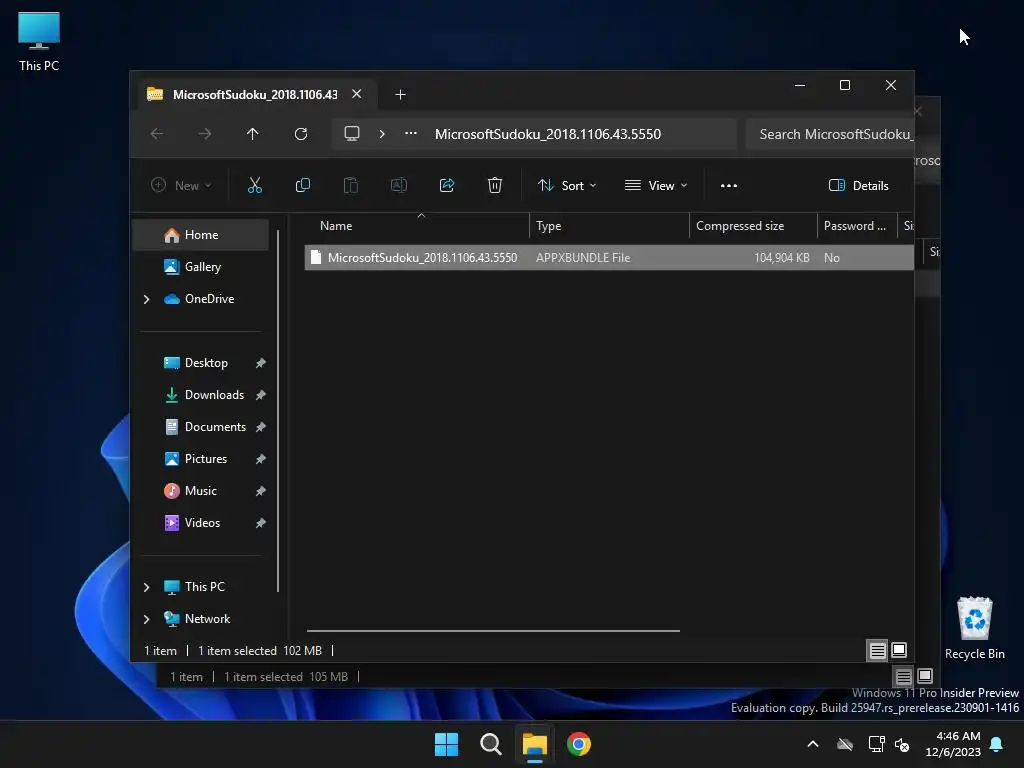Open Music quick access folder
Image resolution: width=1024 pixels, height=768 pixels.
click(200, 490)
